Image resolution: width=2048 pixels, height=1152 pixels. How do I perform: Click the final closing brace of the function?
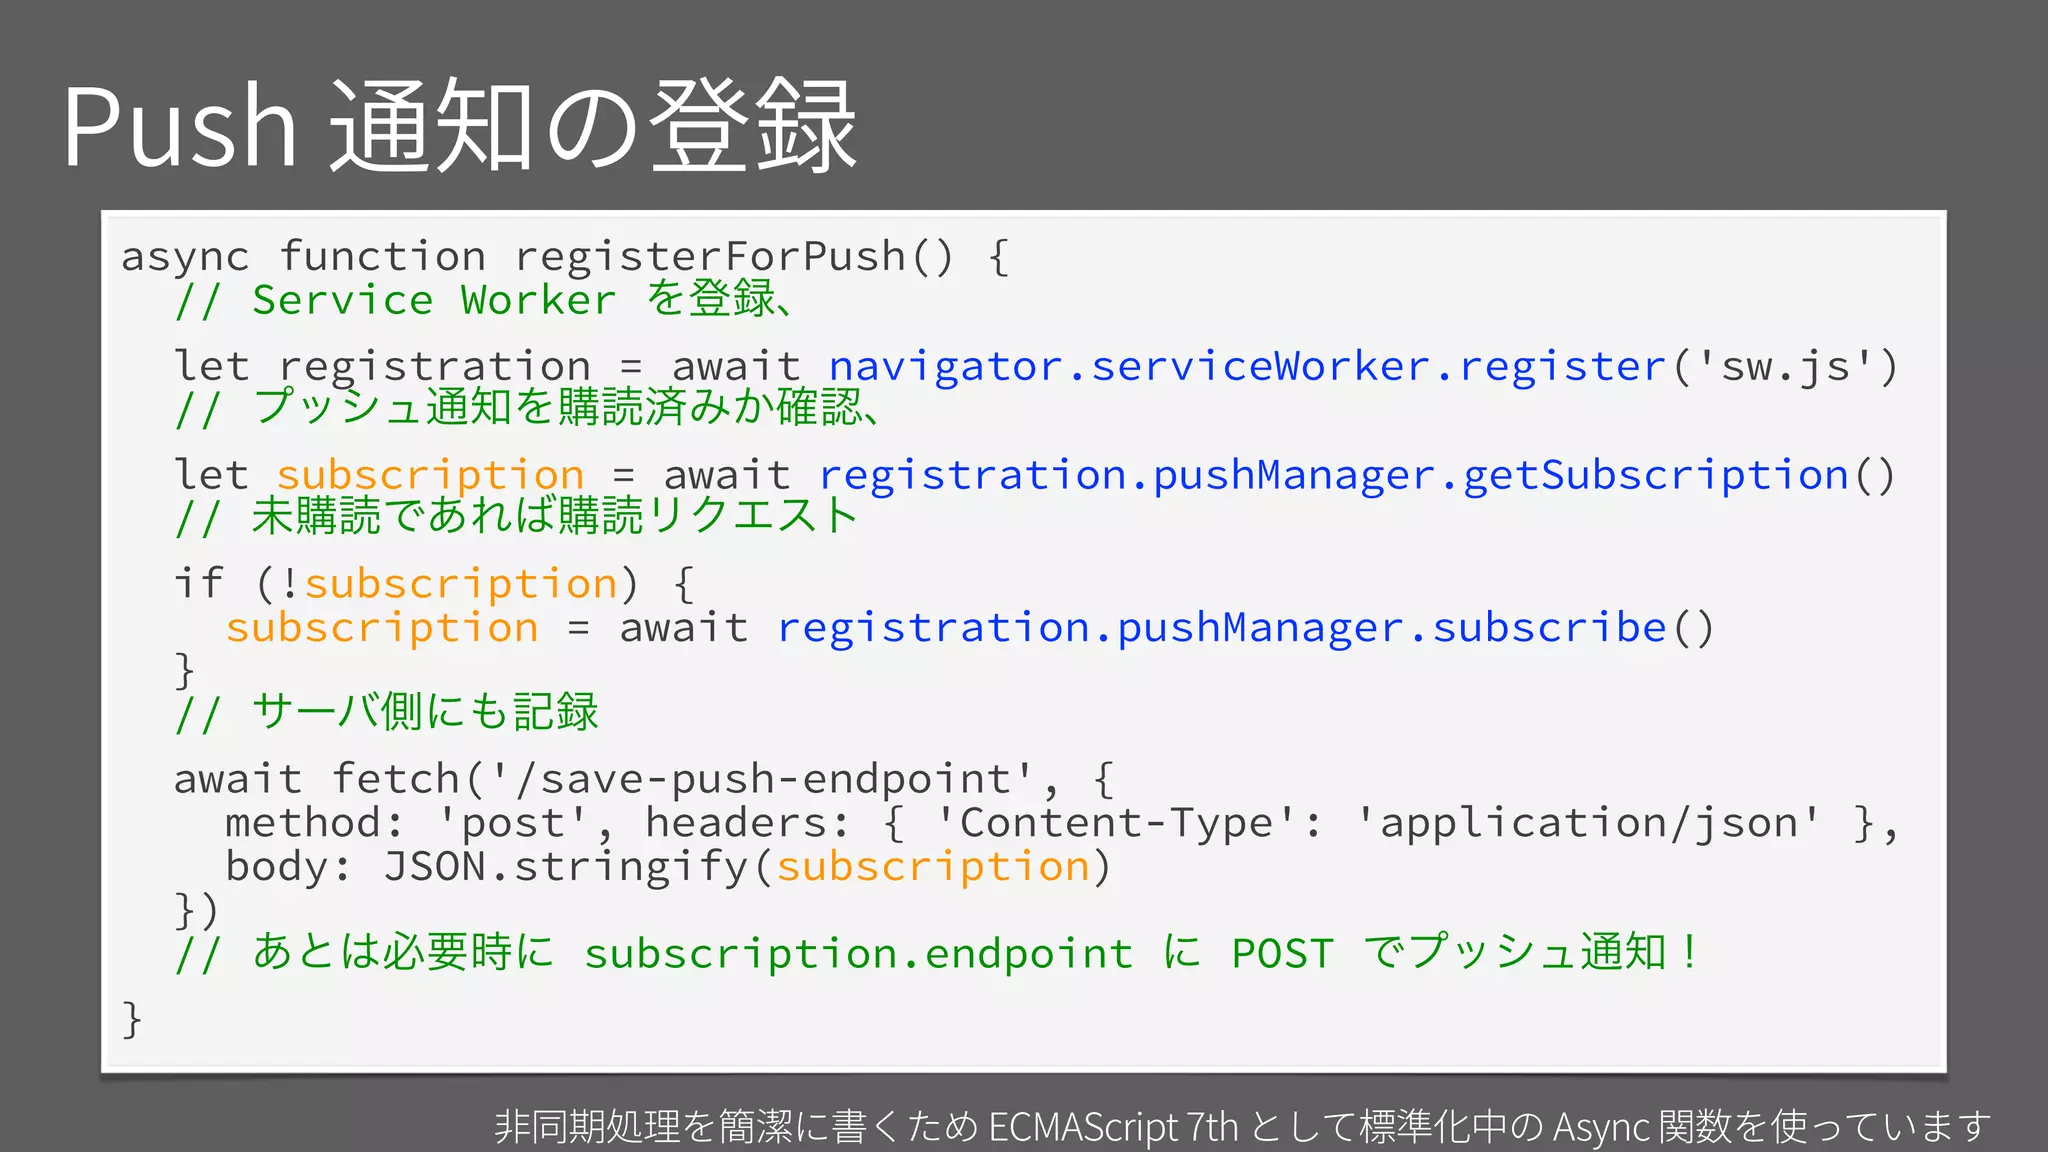pyautogui.click(x=131, y=1019)
